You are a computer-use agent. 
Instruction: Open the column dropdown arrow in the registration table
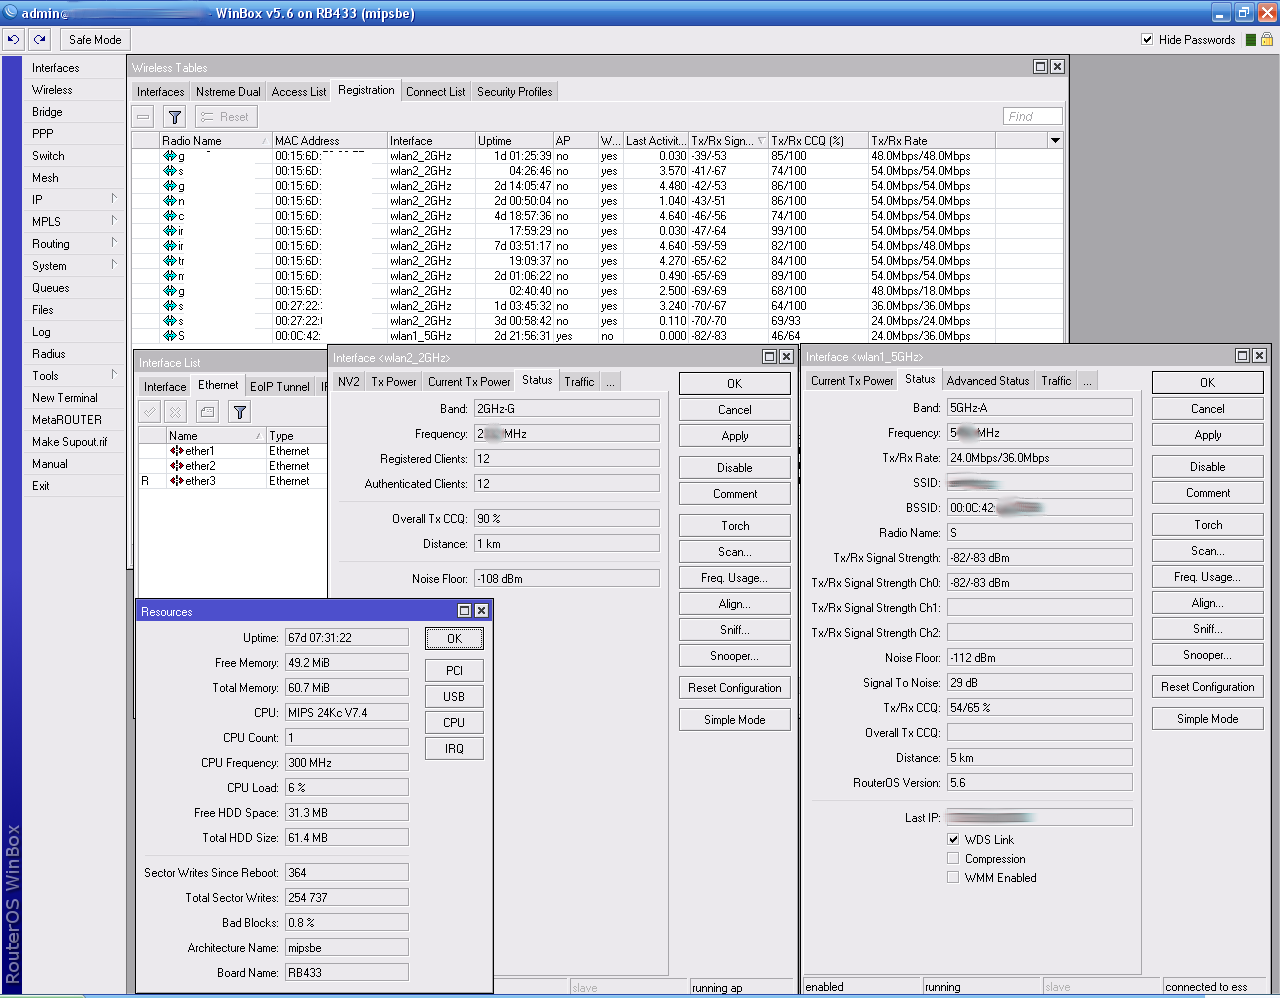tap(1055, 141)
